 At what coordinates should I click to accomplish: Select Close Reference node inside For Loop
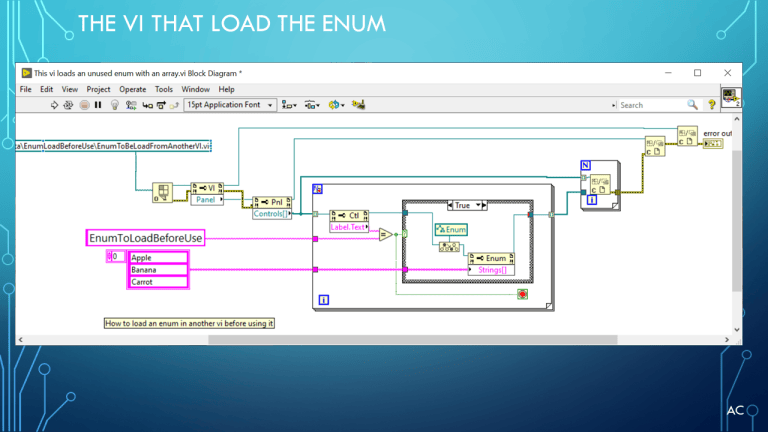pyautogui.click(x=600, y=185)
